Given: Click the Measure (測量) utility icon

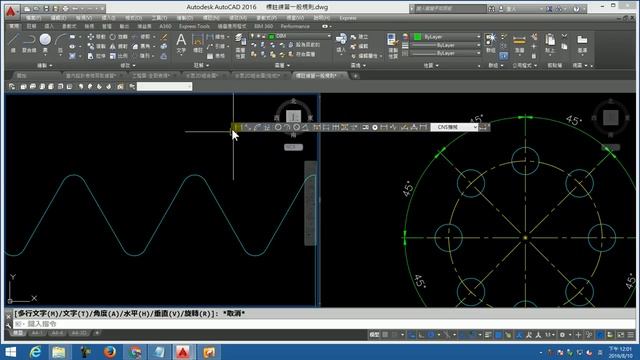Looking at the screenshot, I should click(519, 43).
